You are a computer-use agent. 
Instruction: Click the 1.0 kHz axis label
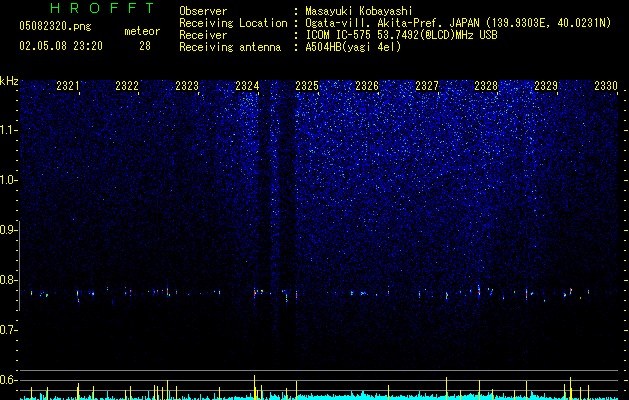pos(7,180)
